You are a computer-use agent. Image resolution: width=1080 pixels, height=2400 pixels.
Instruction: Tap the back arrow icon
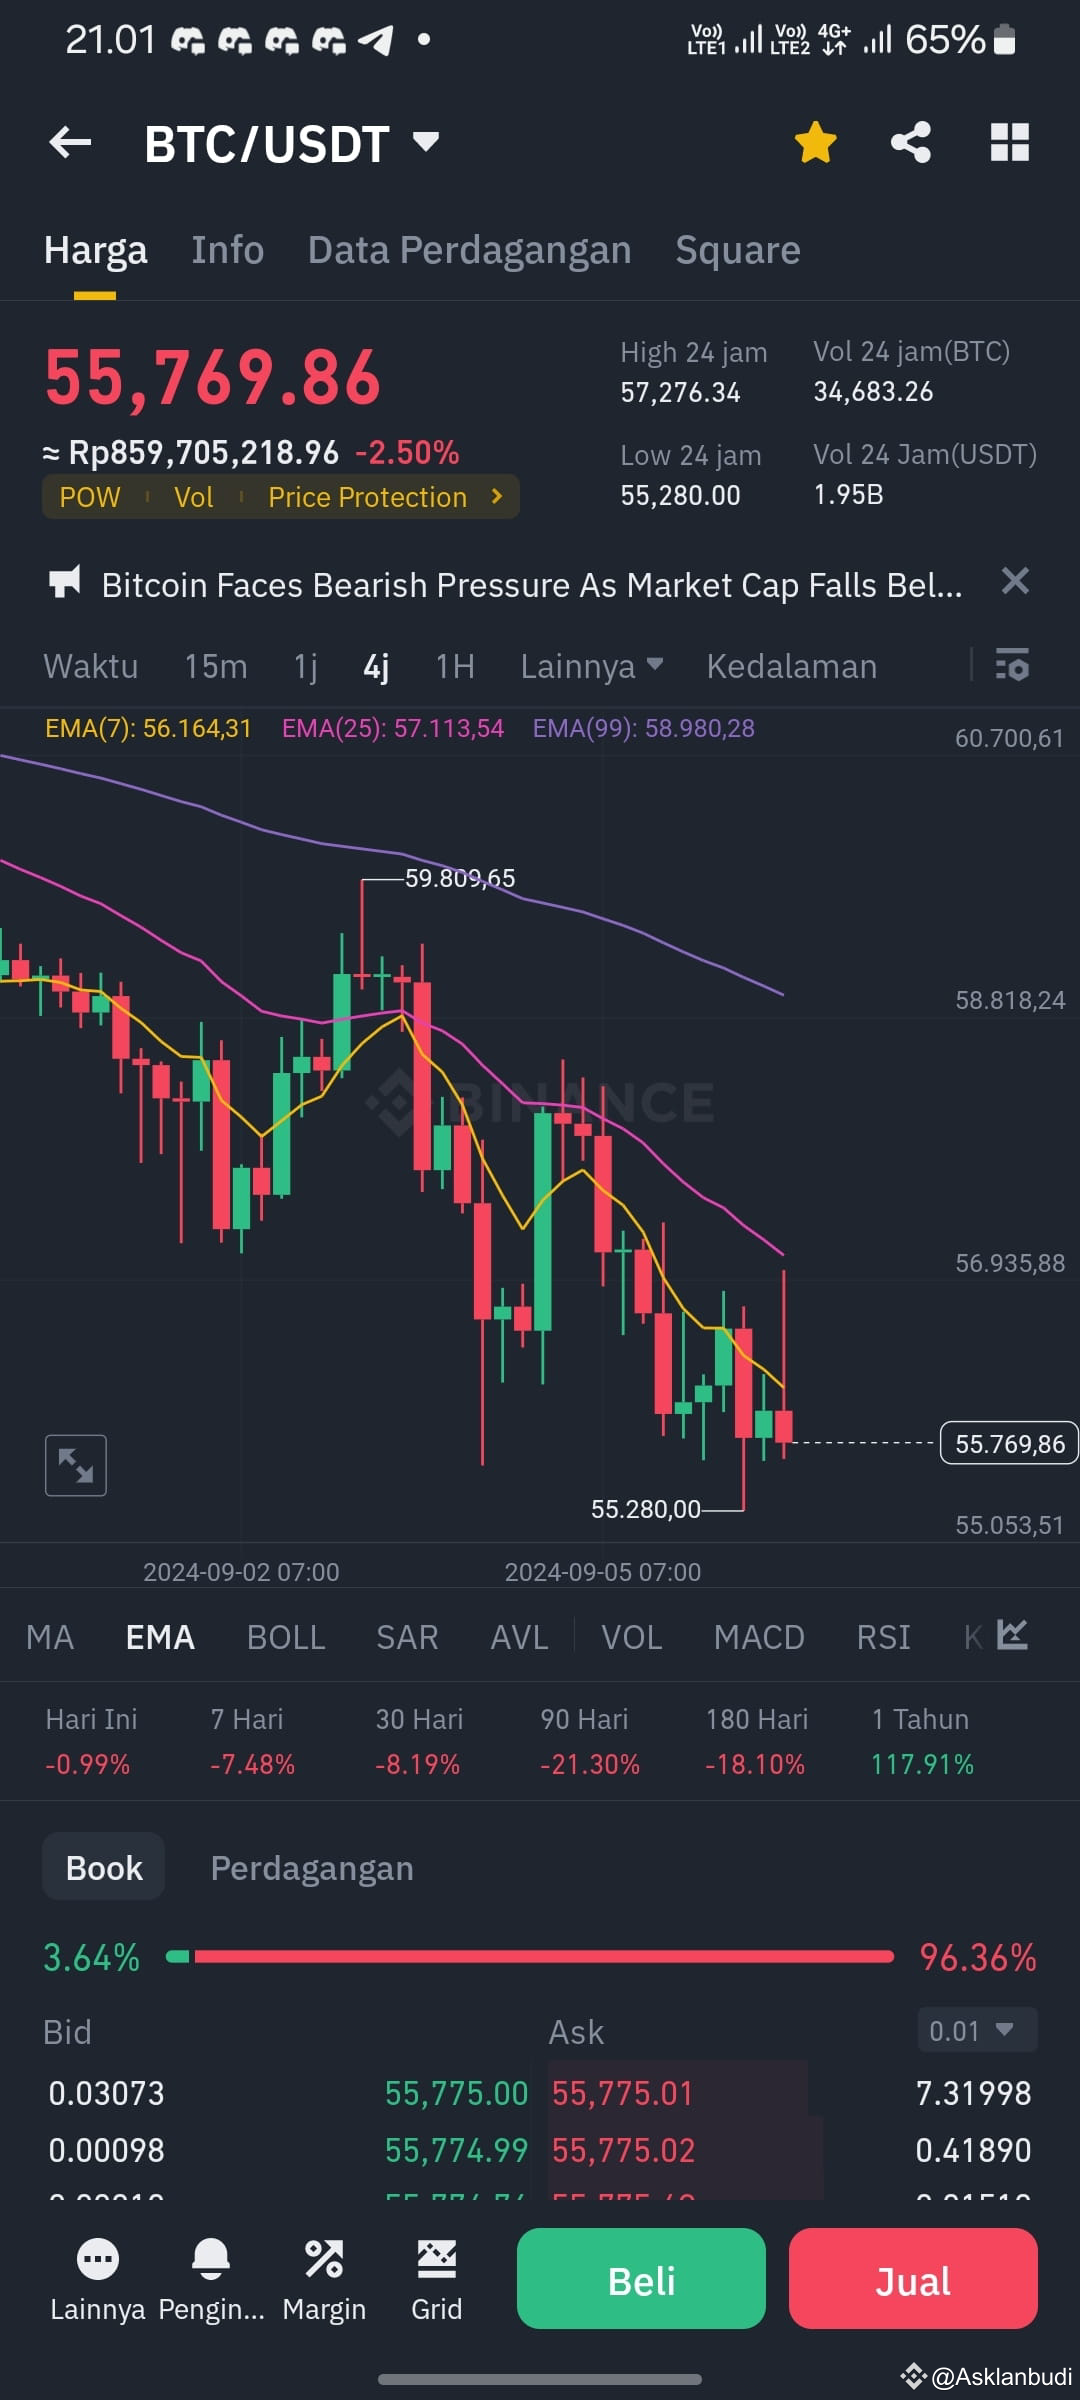coord(70,143)
